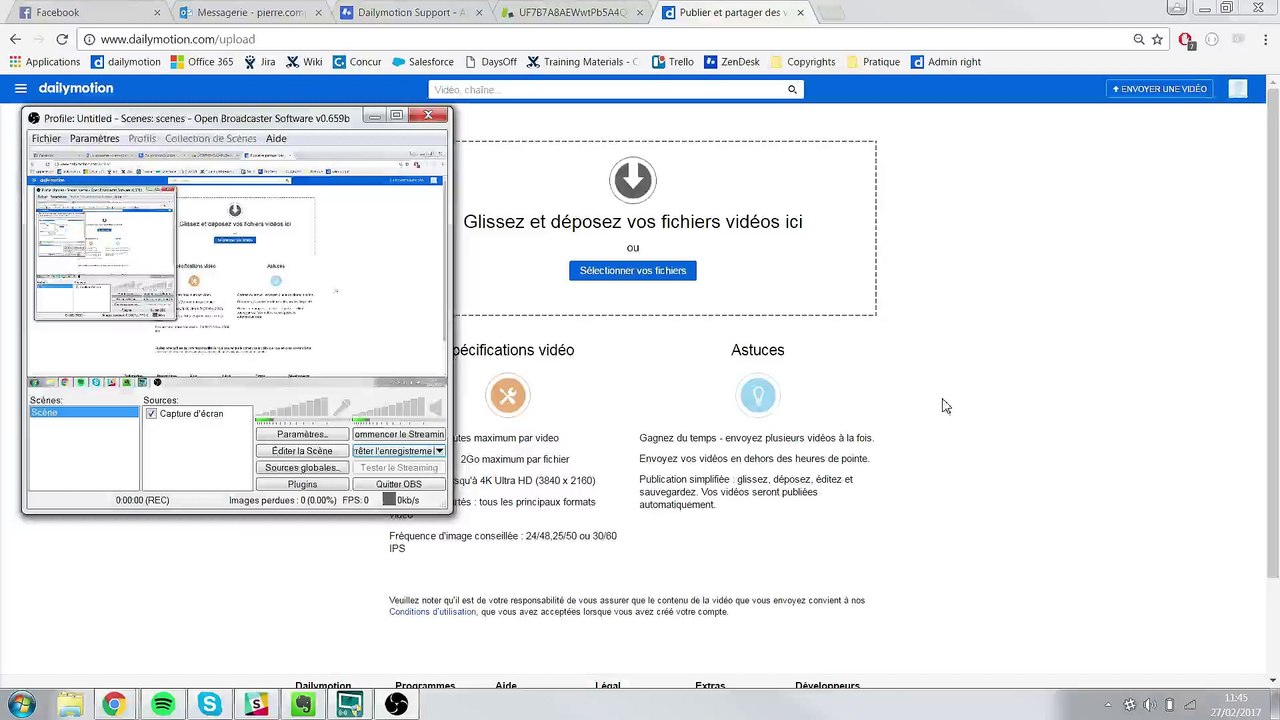Image resolution: width=1280 pixels, height=720 pixels.
Task: Open the Aide menu in OBS
Action: tap(276, 139)
